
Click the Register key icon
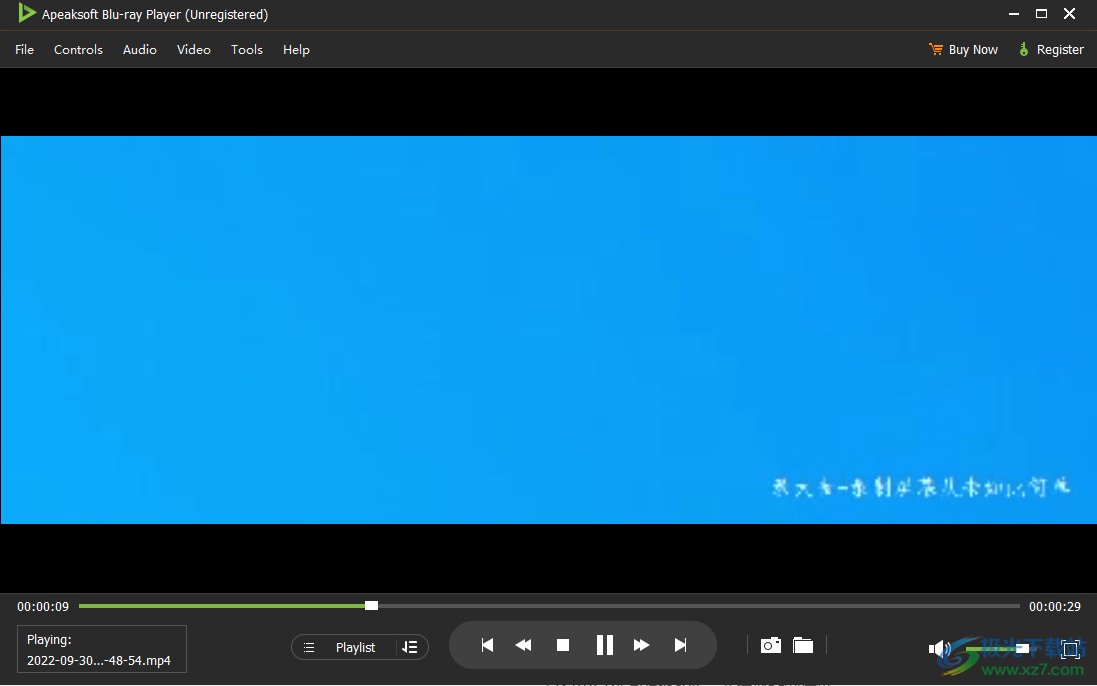point(1023,49)
